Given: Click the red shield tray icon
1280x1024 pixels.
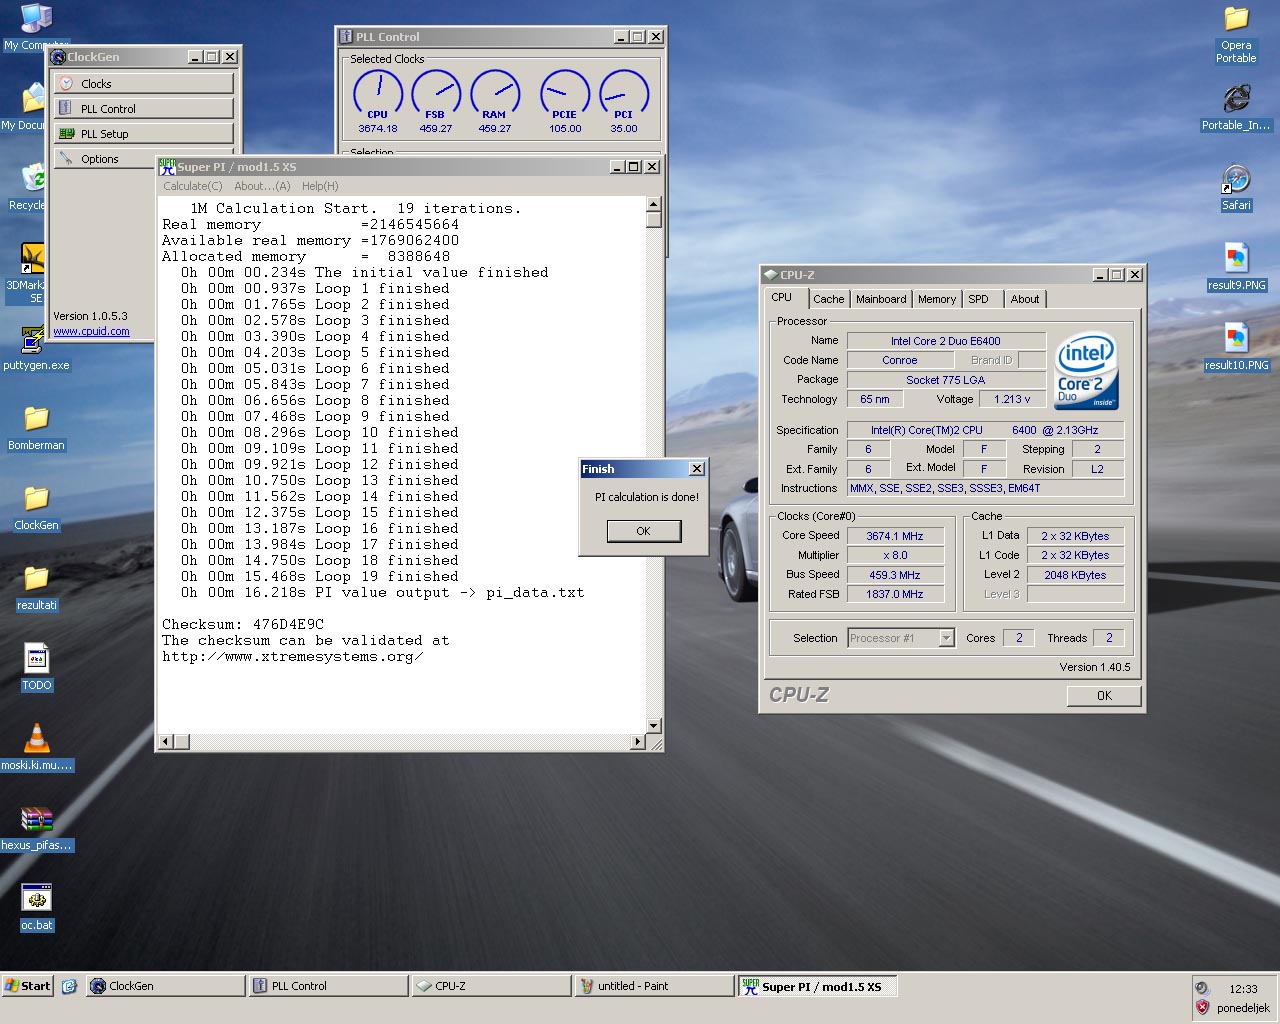Looking at the screenshot, I should click(x=1203, y=1008).
